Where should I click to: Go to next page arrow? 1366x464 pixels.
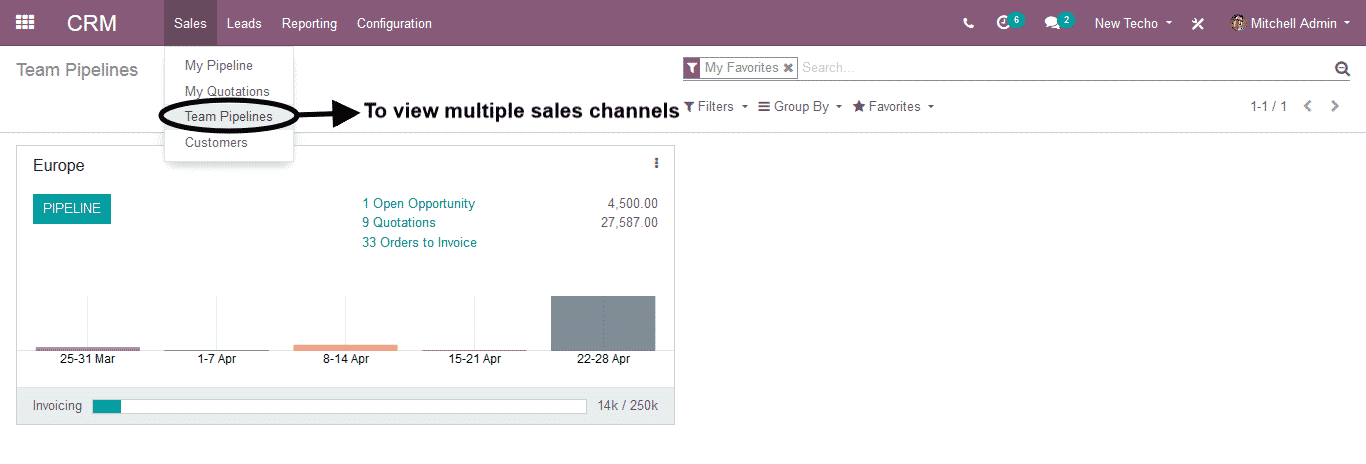(x=1335, y=106)
